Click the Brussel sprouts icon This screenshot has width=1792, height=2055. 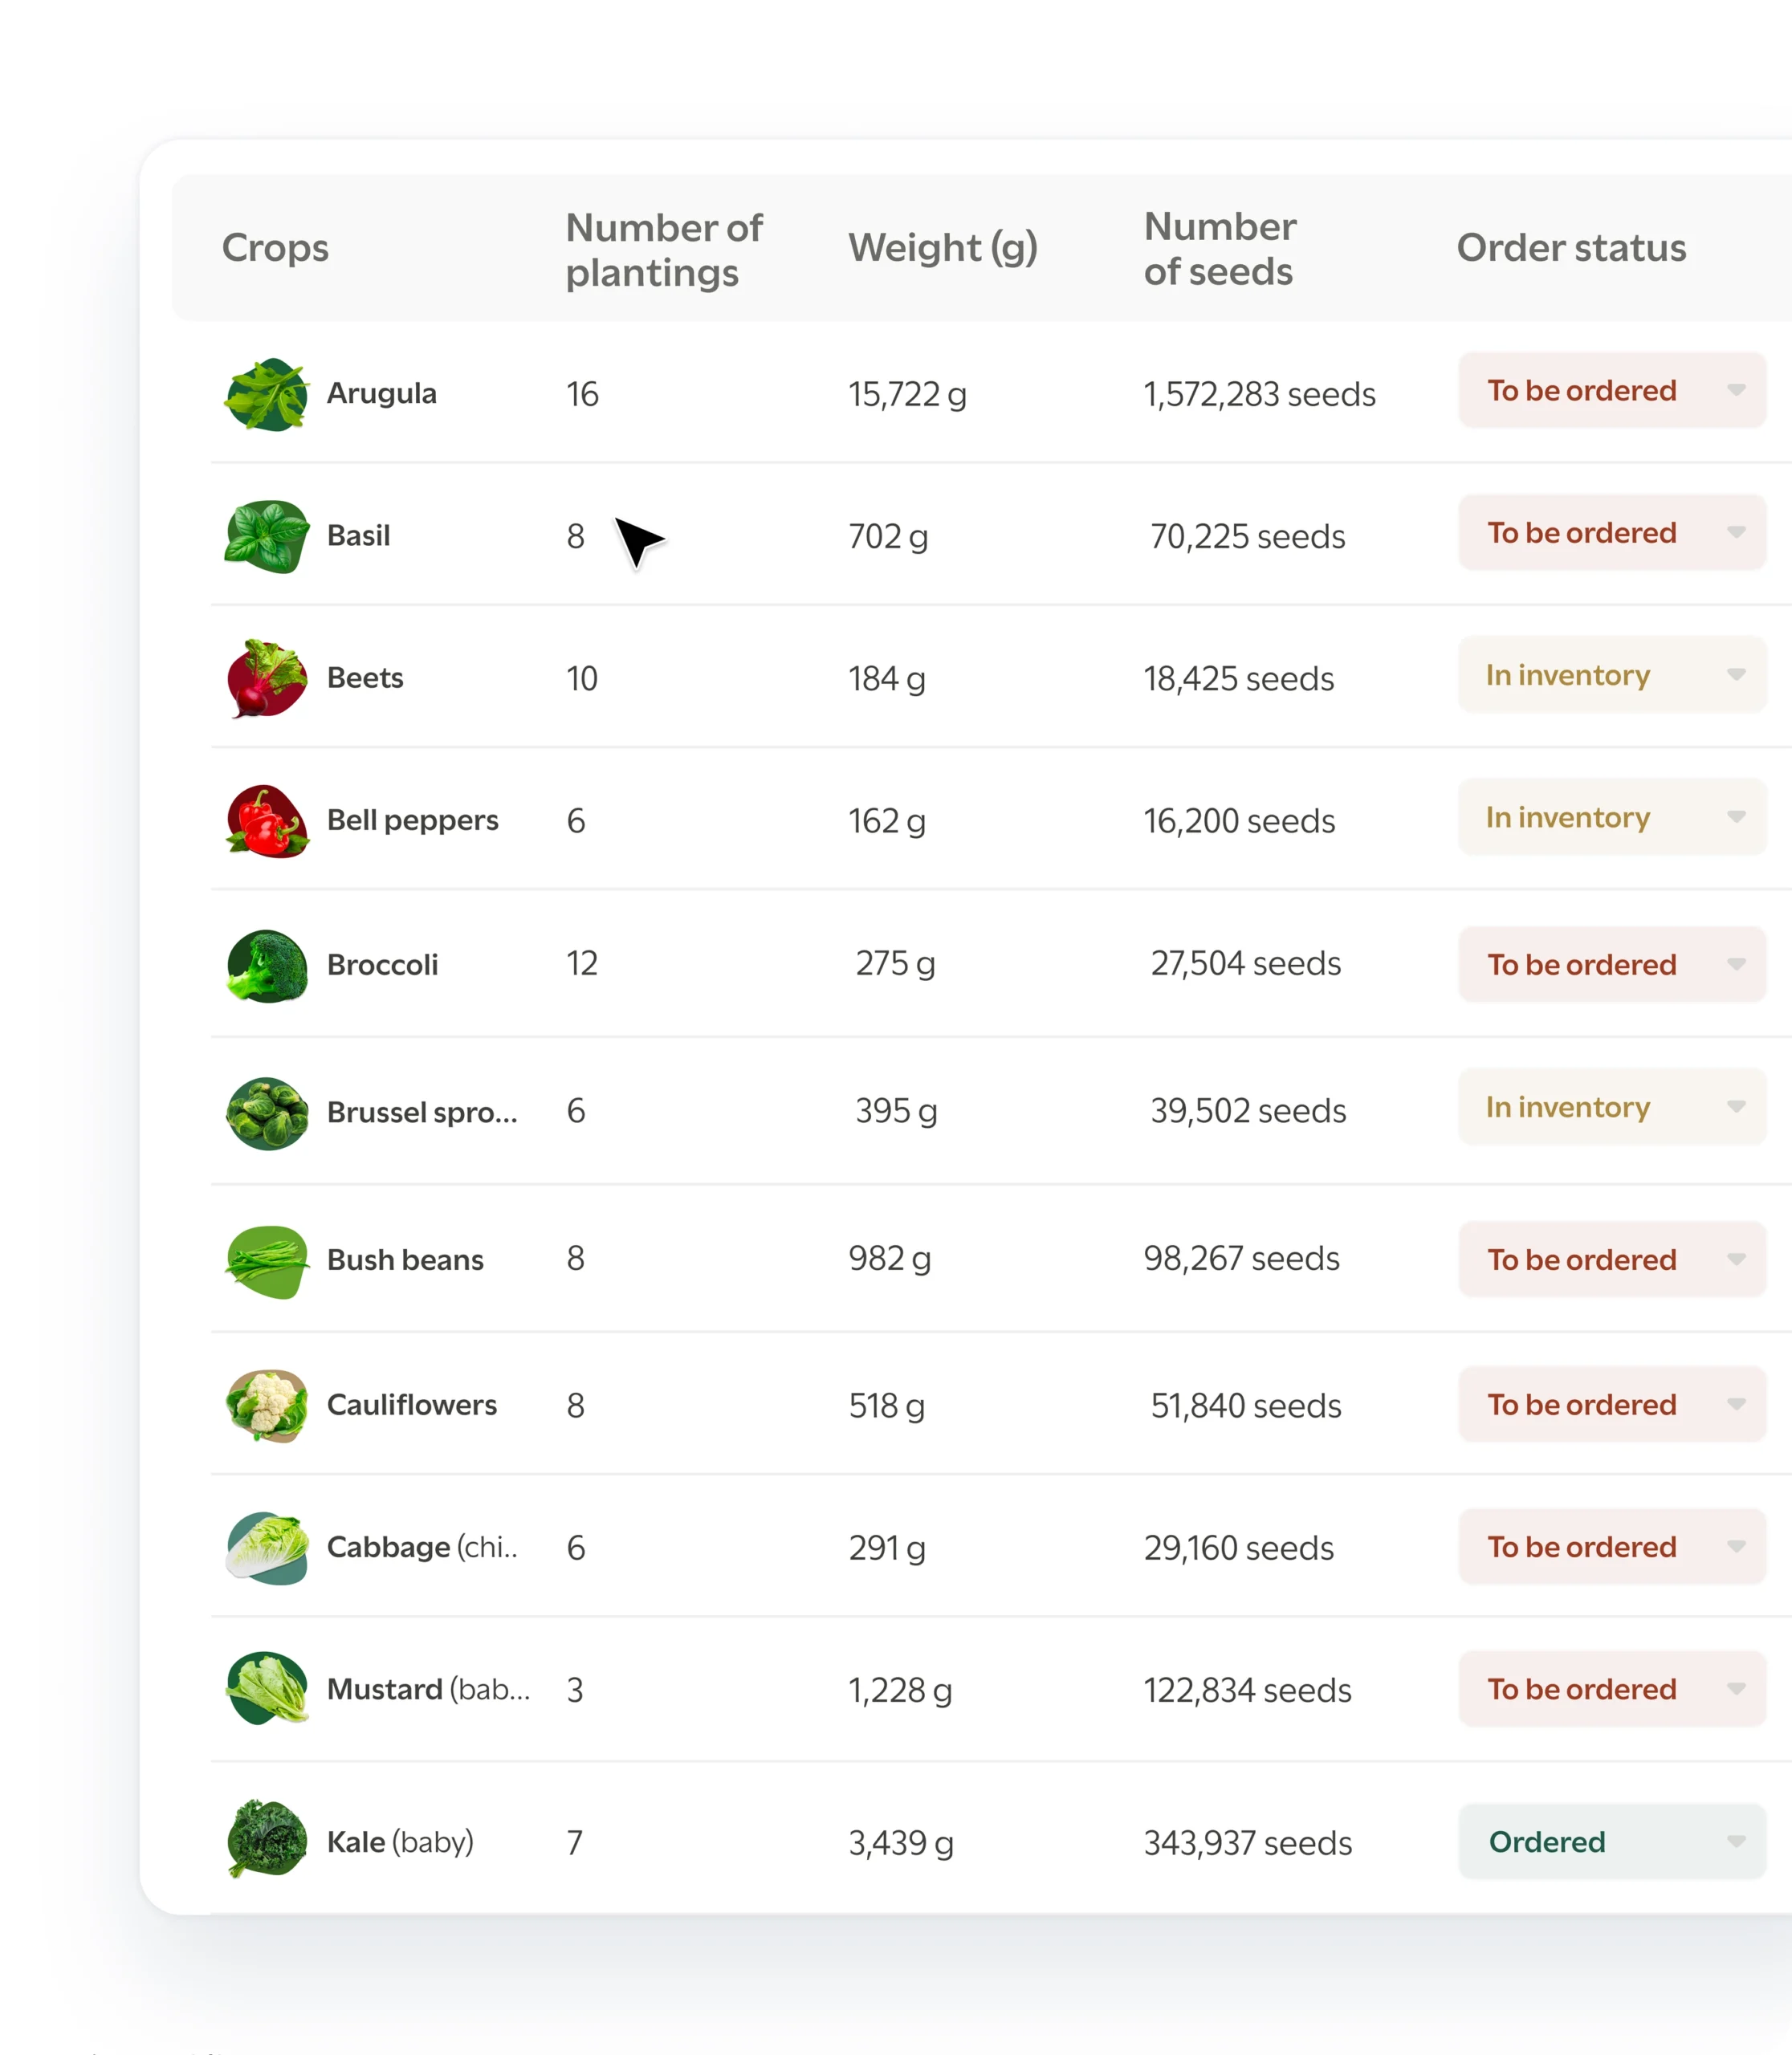pos(266,1112)
